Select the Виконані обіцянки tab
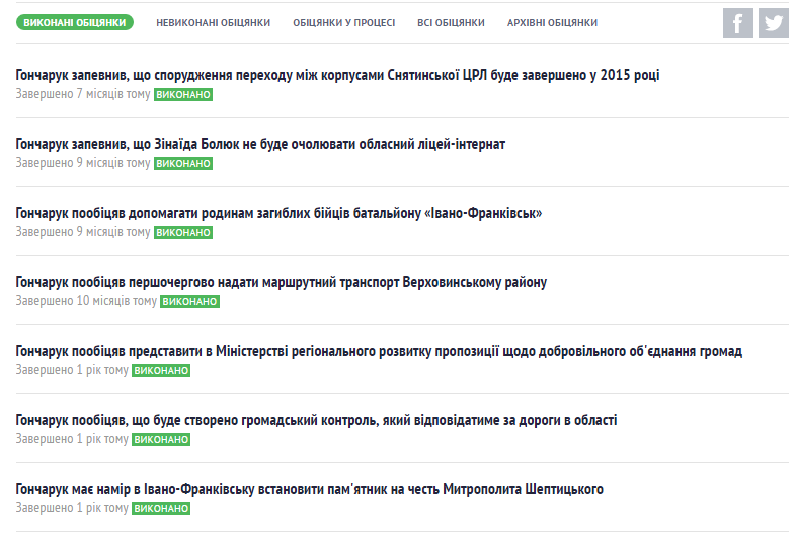This screenshot has height=537, width=795. tap(75, 22)
